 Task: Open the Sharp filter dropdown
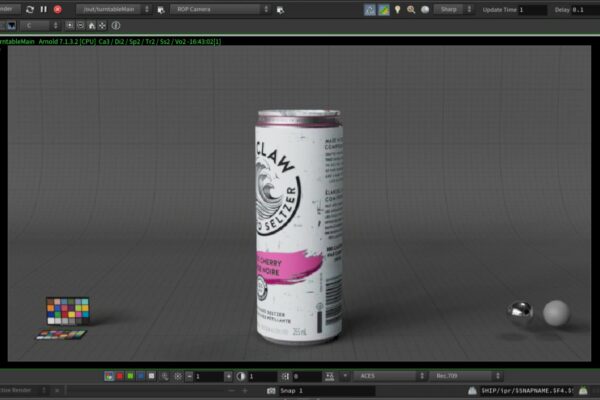(x=453, y=9)
